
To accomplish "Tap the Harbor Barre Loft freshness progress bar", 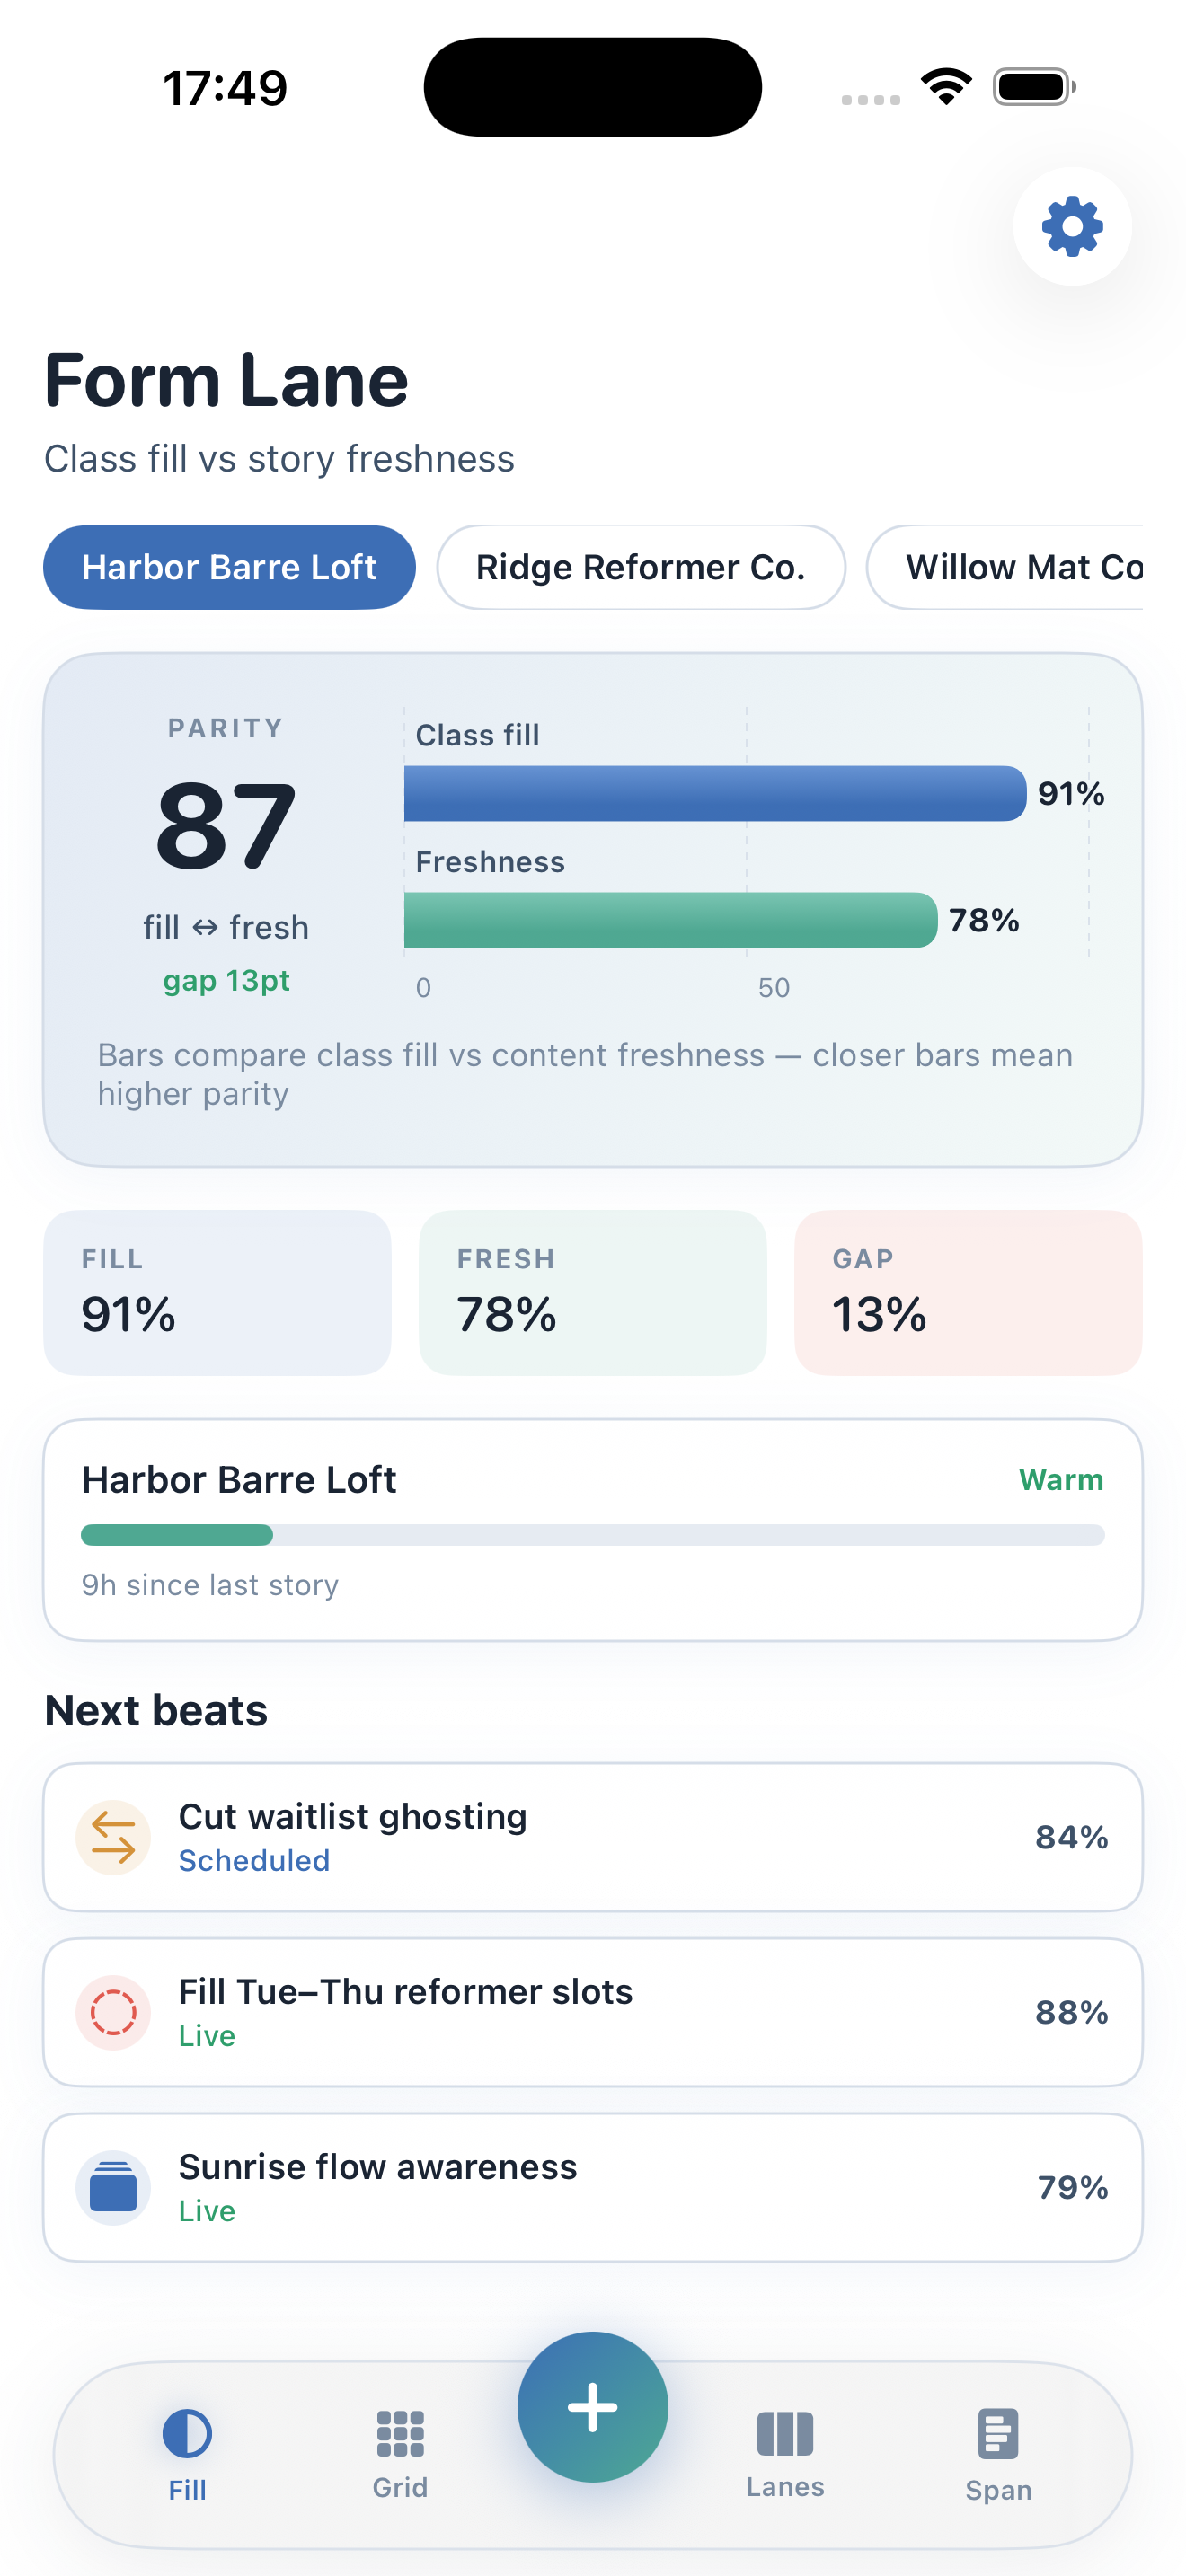I will tap(592, 1535).
